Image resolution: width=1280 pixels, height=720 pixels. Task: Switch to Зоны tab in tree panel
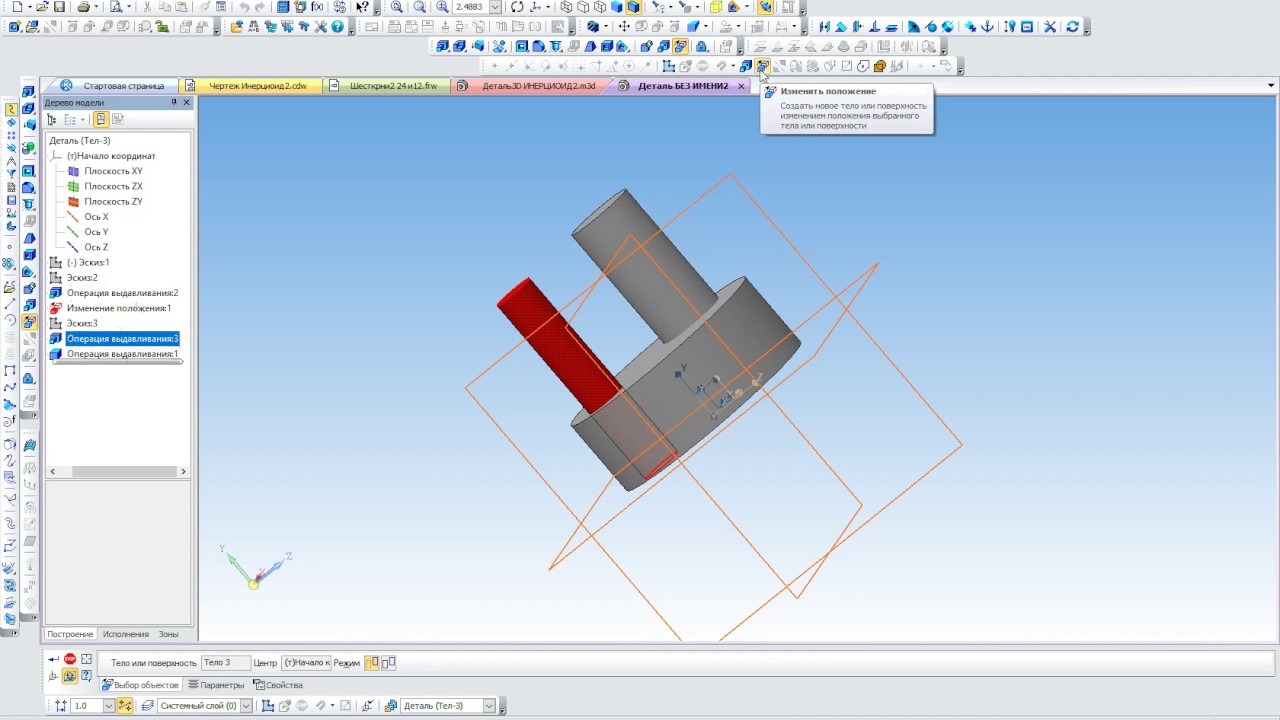point(168,634)
